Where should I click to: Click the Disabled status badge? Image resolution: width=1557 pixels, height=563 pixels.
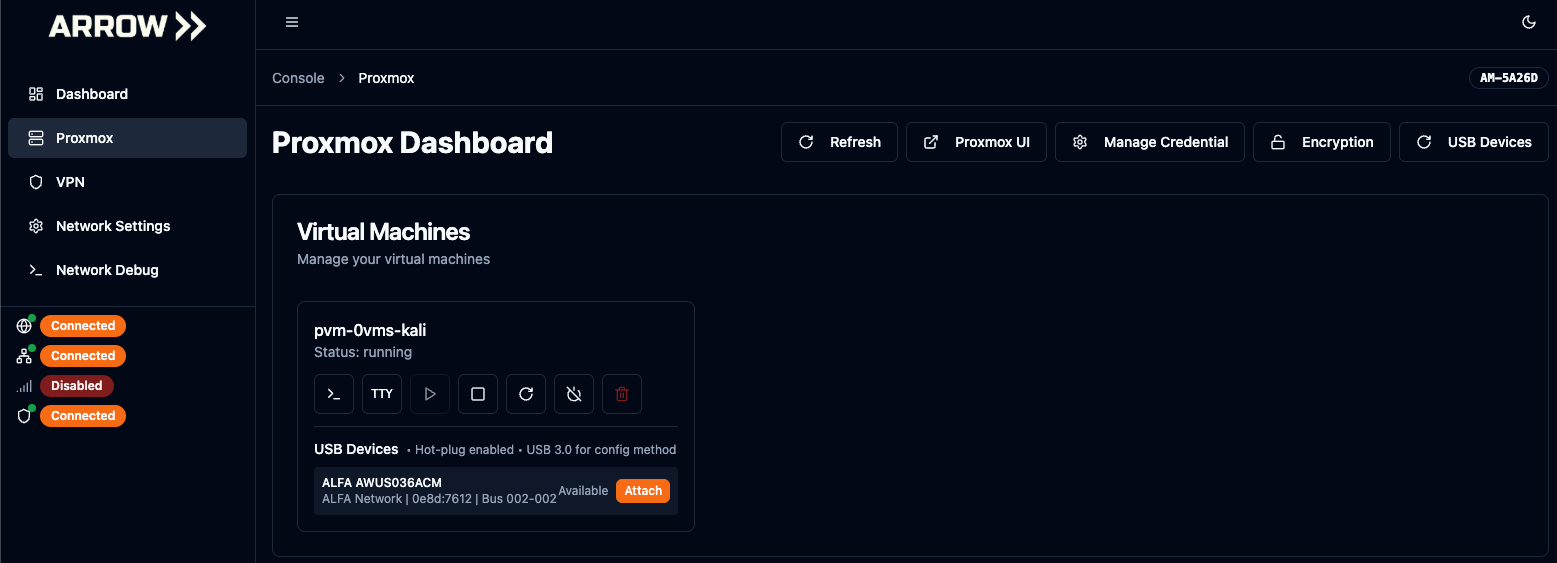click(77, 386)
